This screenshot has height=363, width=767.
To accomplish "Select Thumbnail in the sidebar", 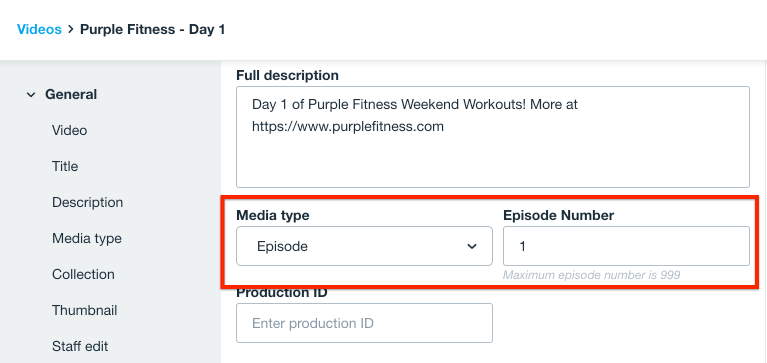I will [85, 311].
